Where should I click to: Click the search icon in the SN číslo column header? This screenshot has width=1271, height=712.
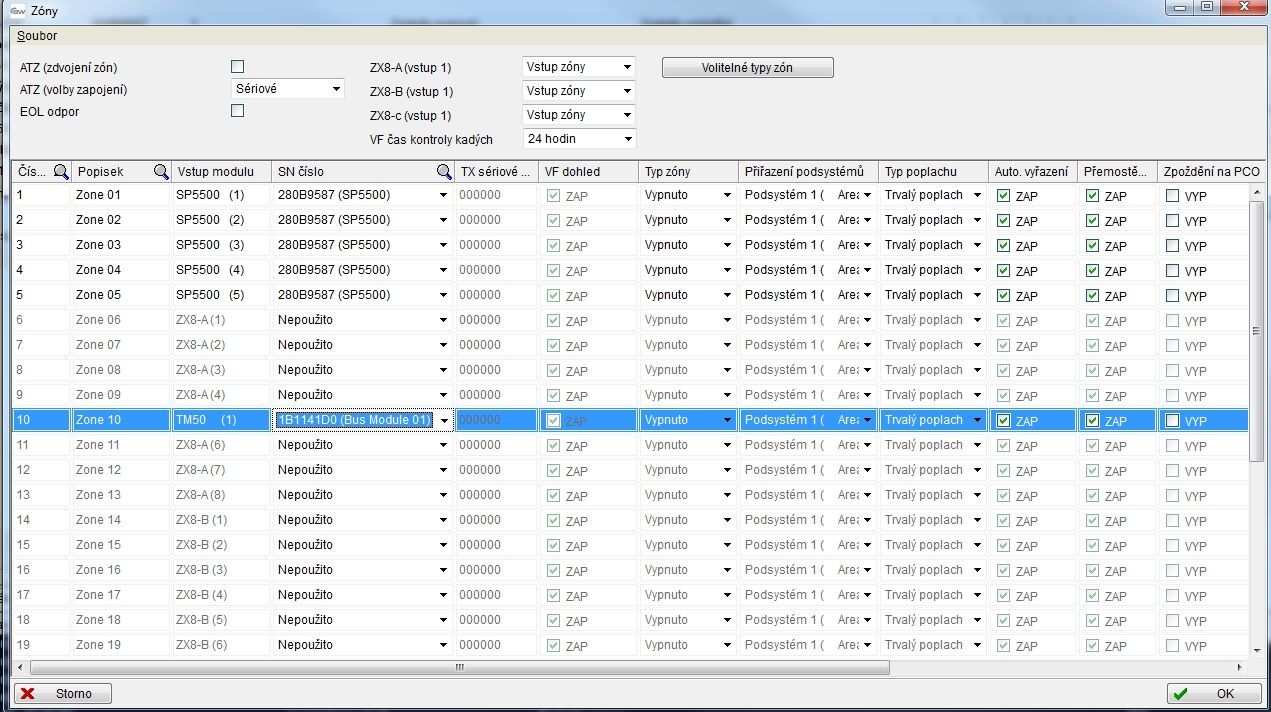[444, 172]
